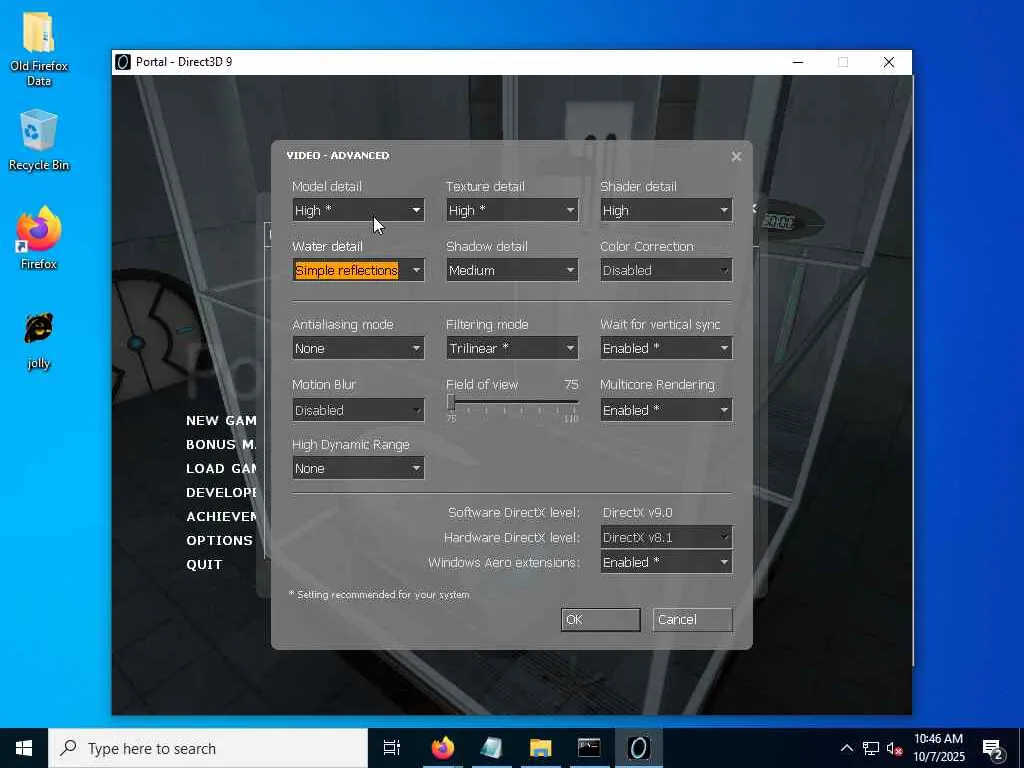Click the Field of view slider handle
1024x768 pixels.
pos(451,402)
